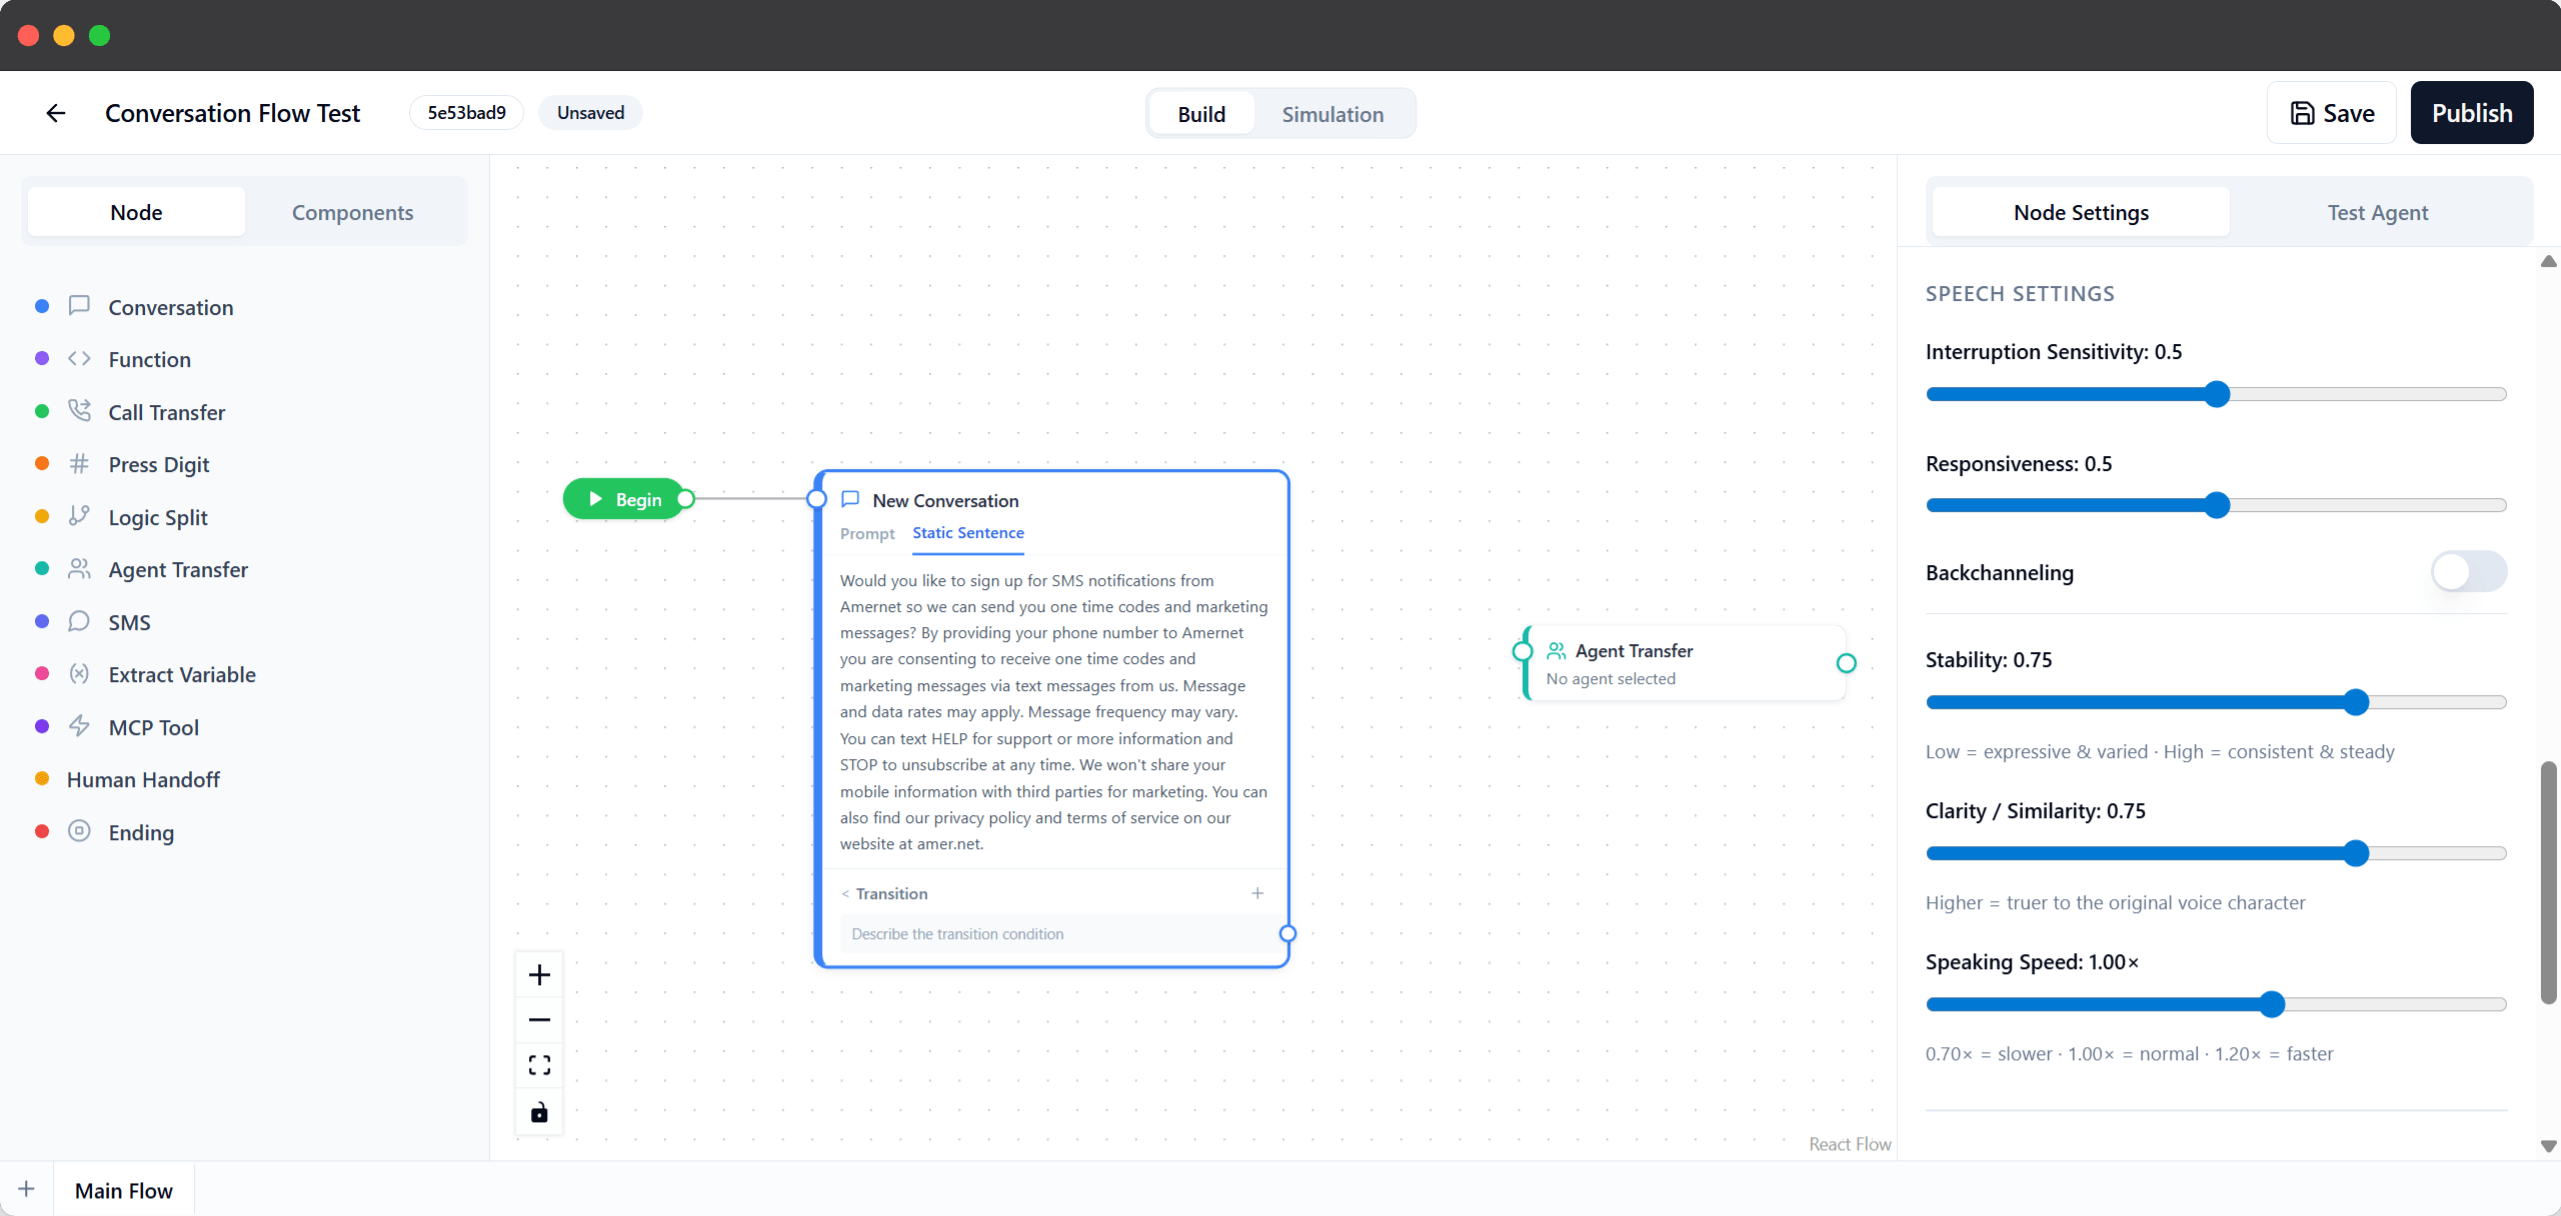
Task: Click the Human Handoff node item
Action: click(143, 779)
